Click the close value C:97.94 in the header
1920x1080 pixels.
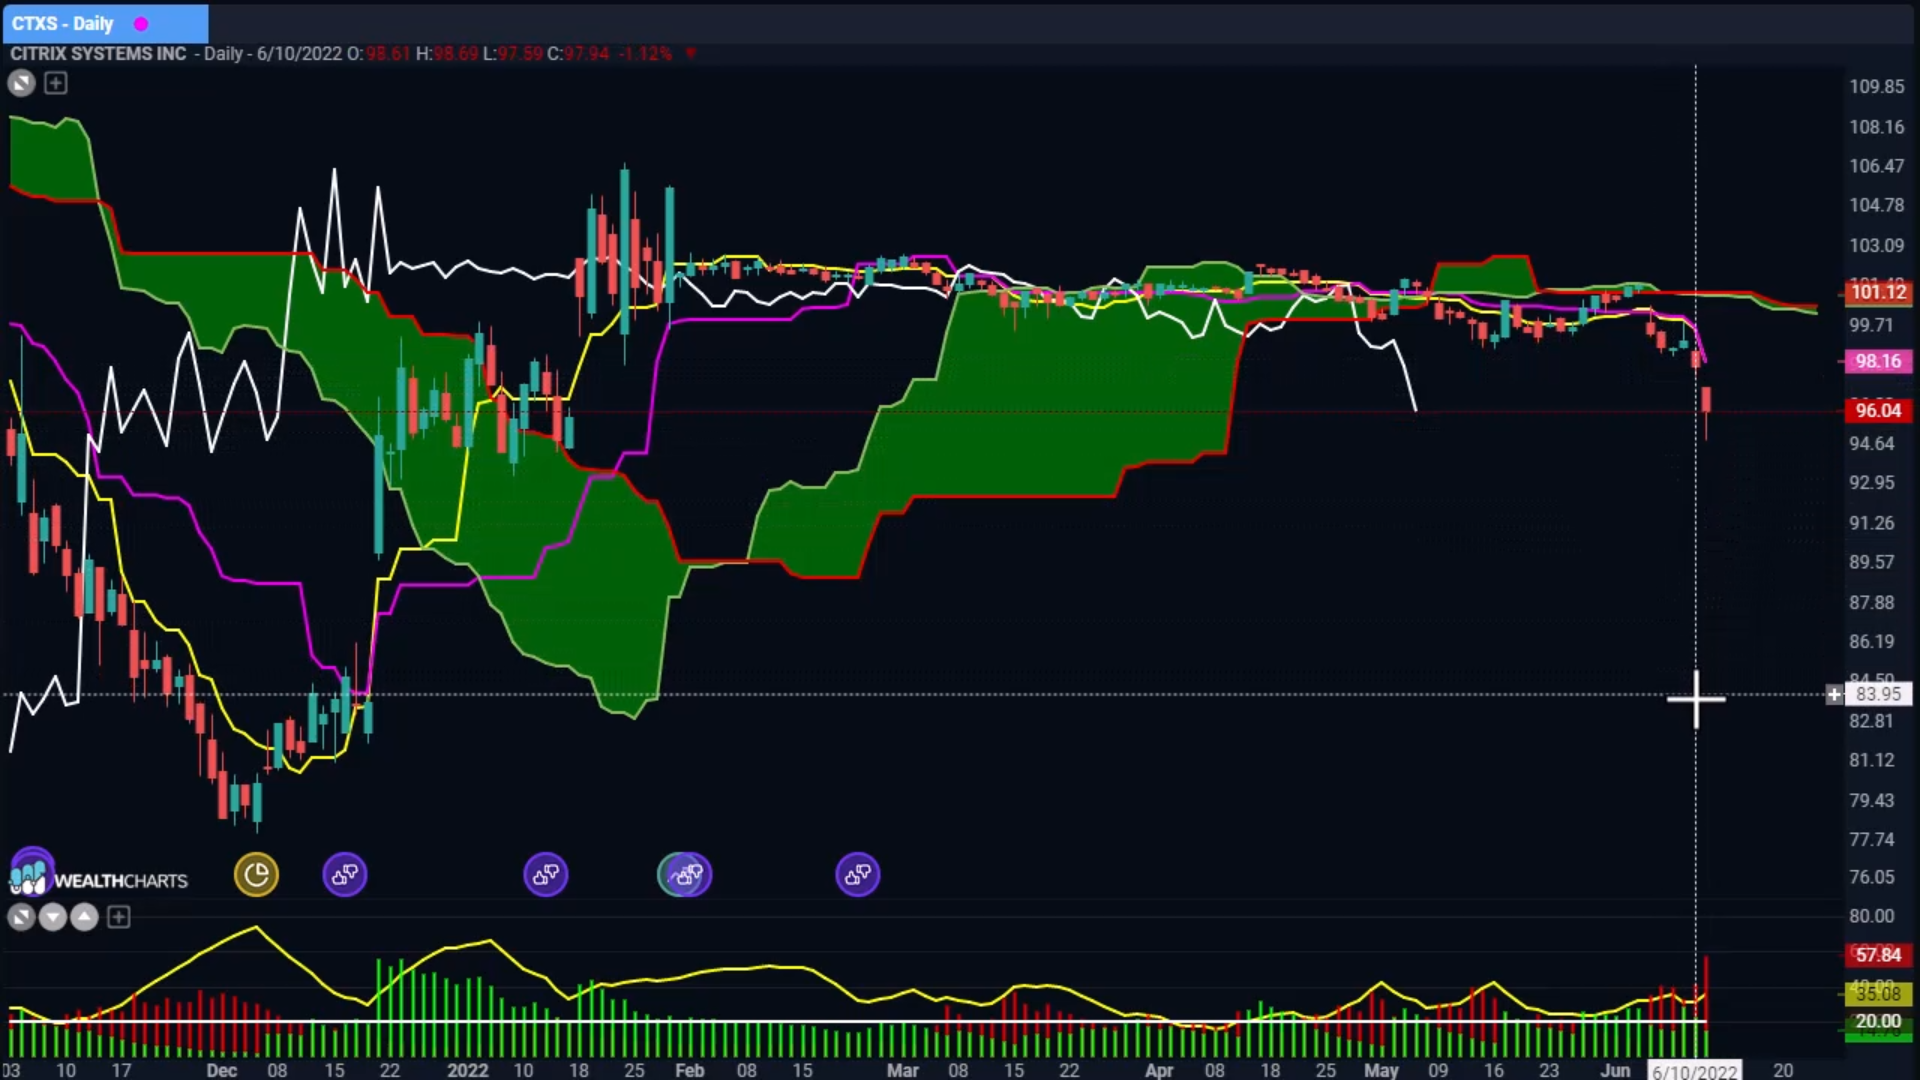point(578,54)
